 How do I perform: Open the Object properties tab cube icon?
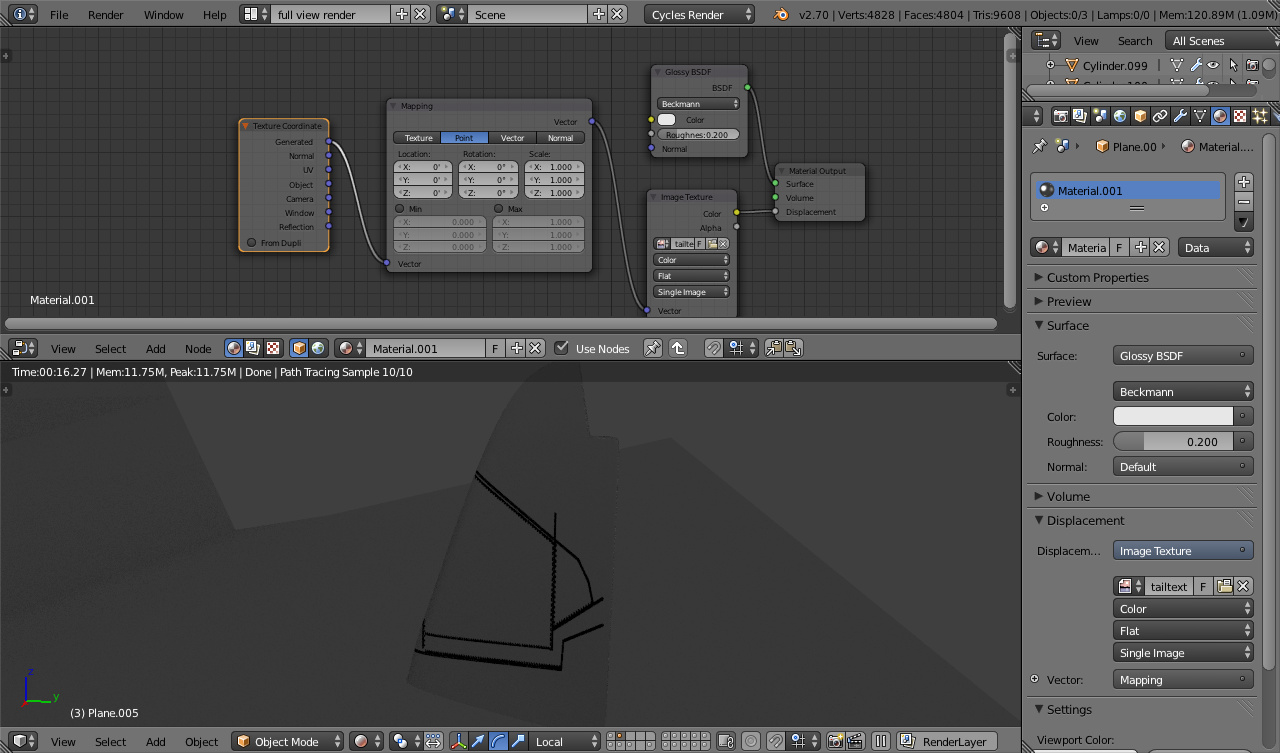pos(1140,116)
